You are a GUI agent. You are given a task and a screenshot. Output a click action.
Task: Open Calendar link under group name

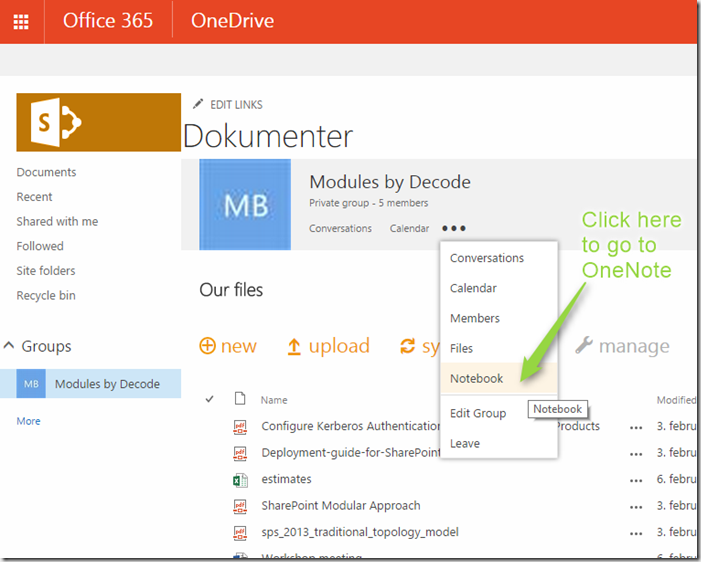click(x=409, y=228)
